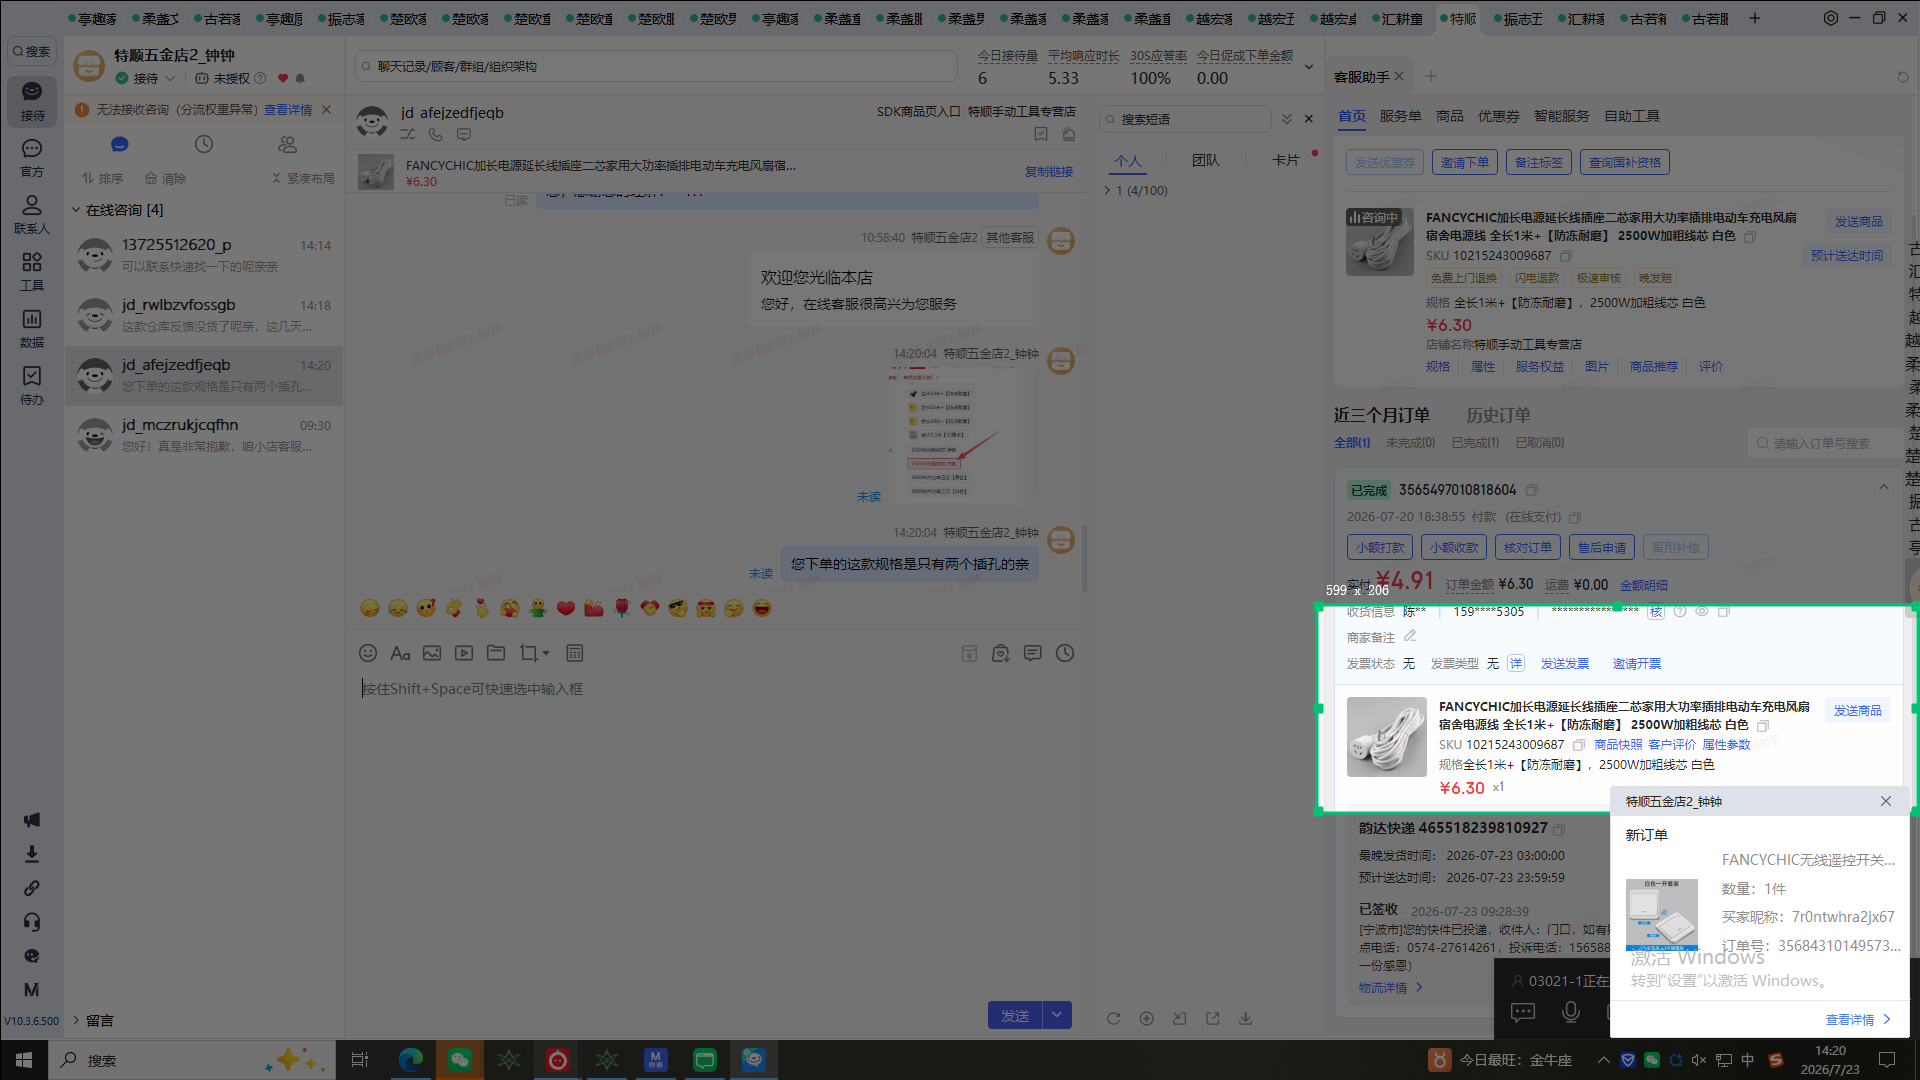Click the link icon in left sidebar
This screenshot has width=1920, height=1080.
32,888
